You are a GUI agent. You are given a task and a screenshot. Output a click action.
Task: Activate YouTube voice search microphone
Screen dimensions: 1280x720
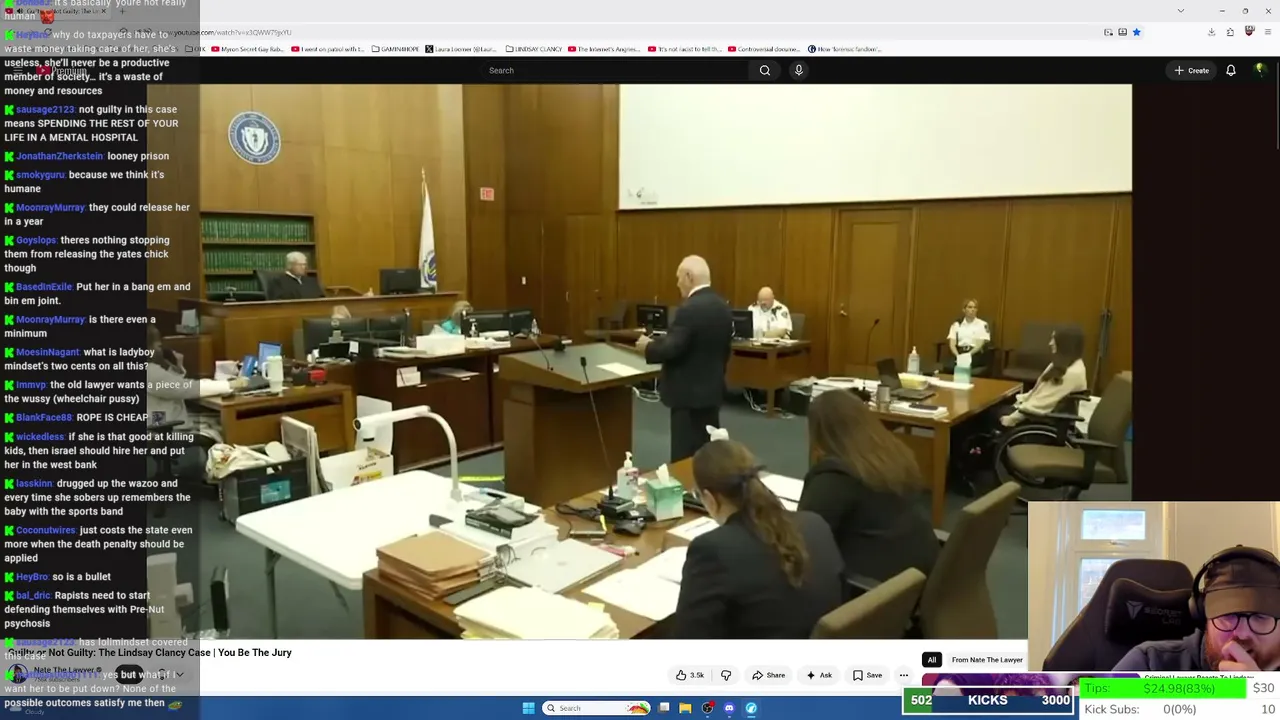(798, 70)
